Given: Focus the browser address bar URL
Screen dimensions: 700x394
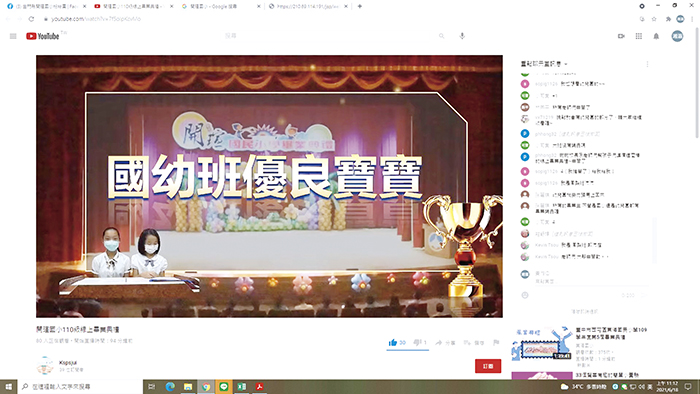Looking at the screenshot, I should click(x=96, y=19).
